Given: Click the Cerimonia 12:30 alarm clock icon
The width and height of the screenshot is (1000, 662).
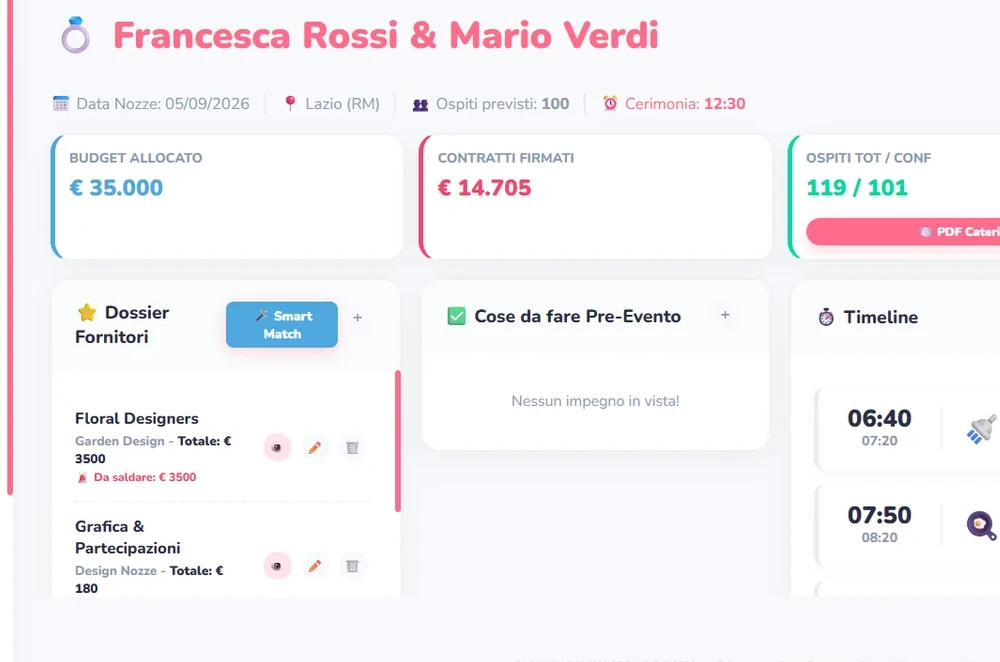Looking at the screenshot, I should (610, 103).
